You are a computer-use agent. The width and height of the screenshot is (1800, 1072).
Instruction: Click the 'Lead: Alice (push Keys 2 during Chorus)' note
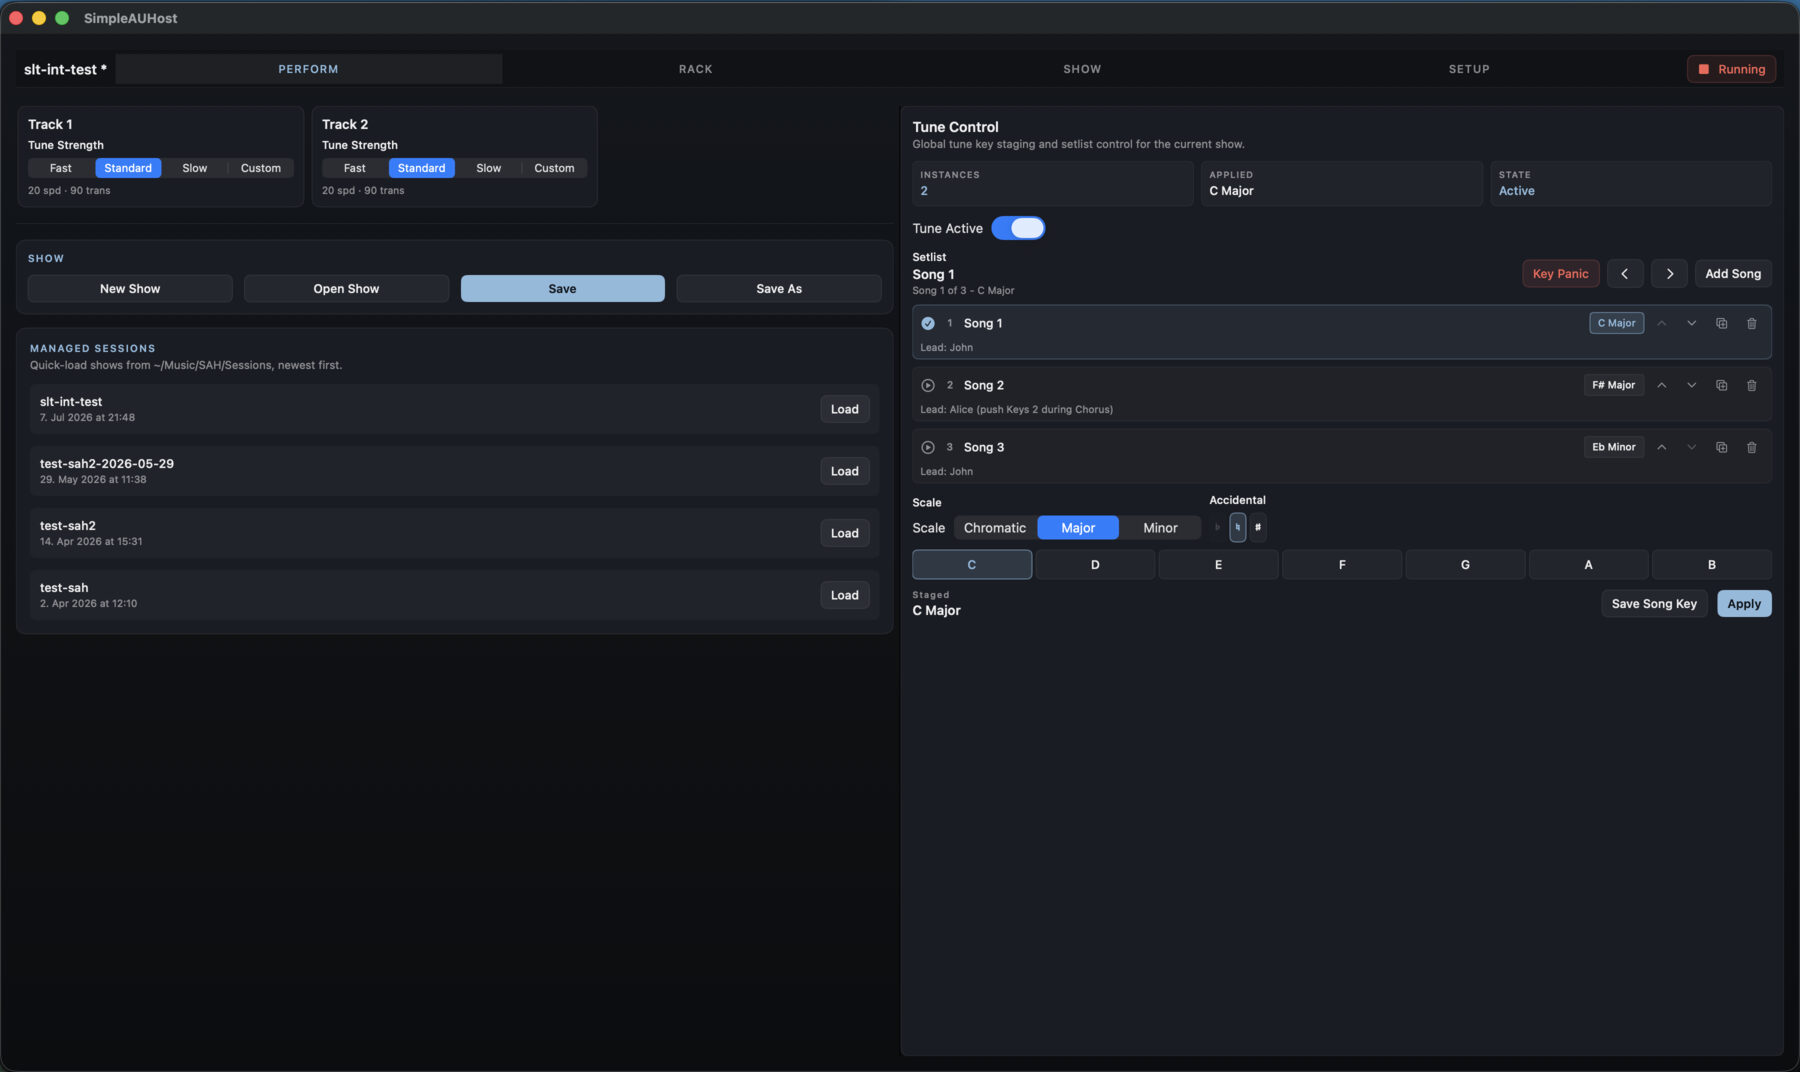click(x=1016, y=409)
